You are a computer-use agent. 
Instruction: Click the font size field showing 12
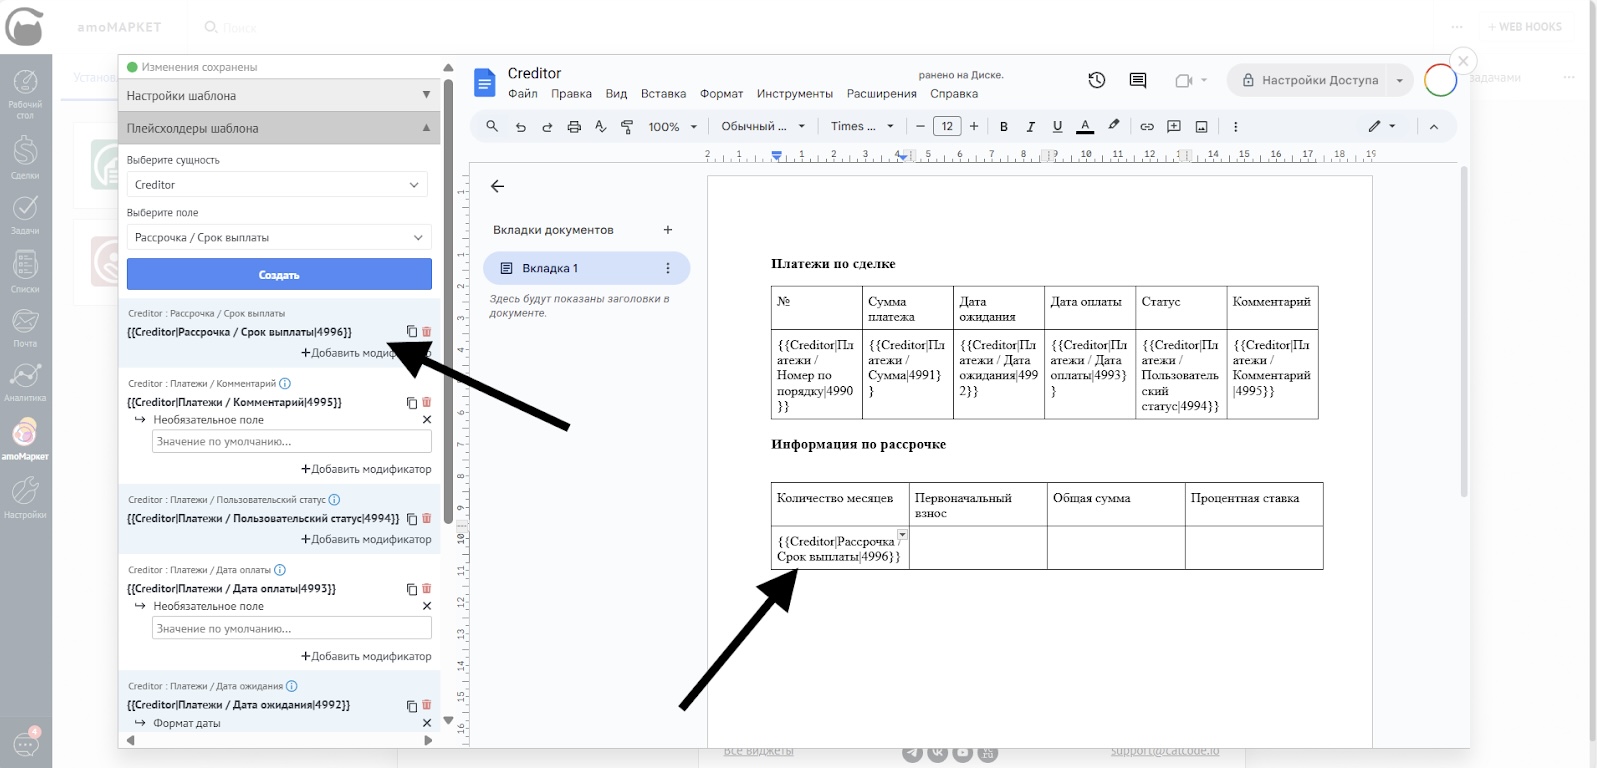click(947, 126)
